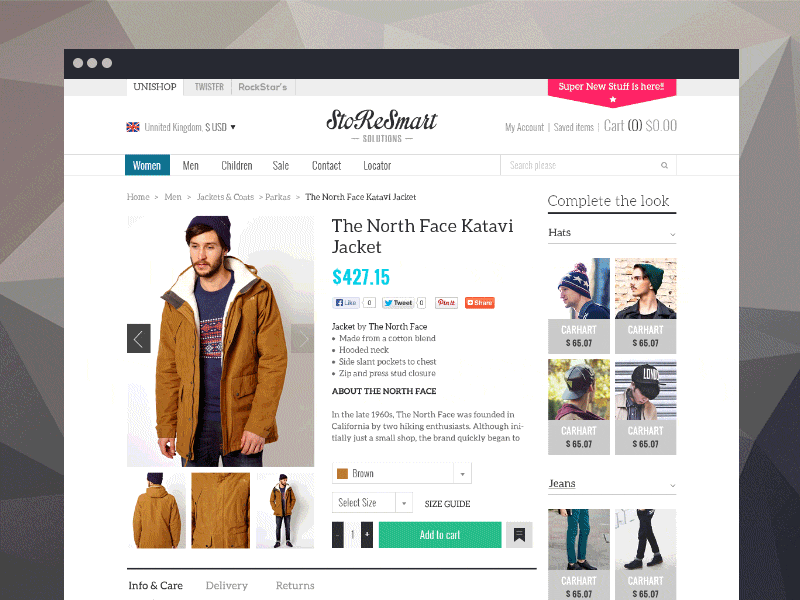Click the orange Share button

480,303
